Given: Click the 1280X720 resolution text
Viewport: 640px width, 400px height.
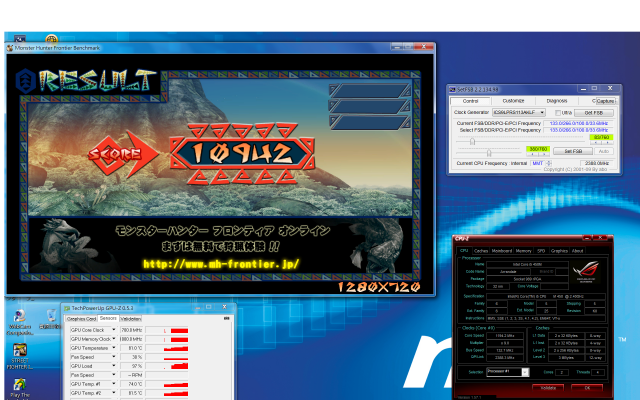Looking at the screenshot, I should [379, 287].
